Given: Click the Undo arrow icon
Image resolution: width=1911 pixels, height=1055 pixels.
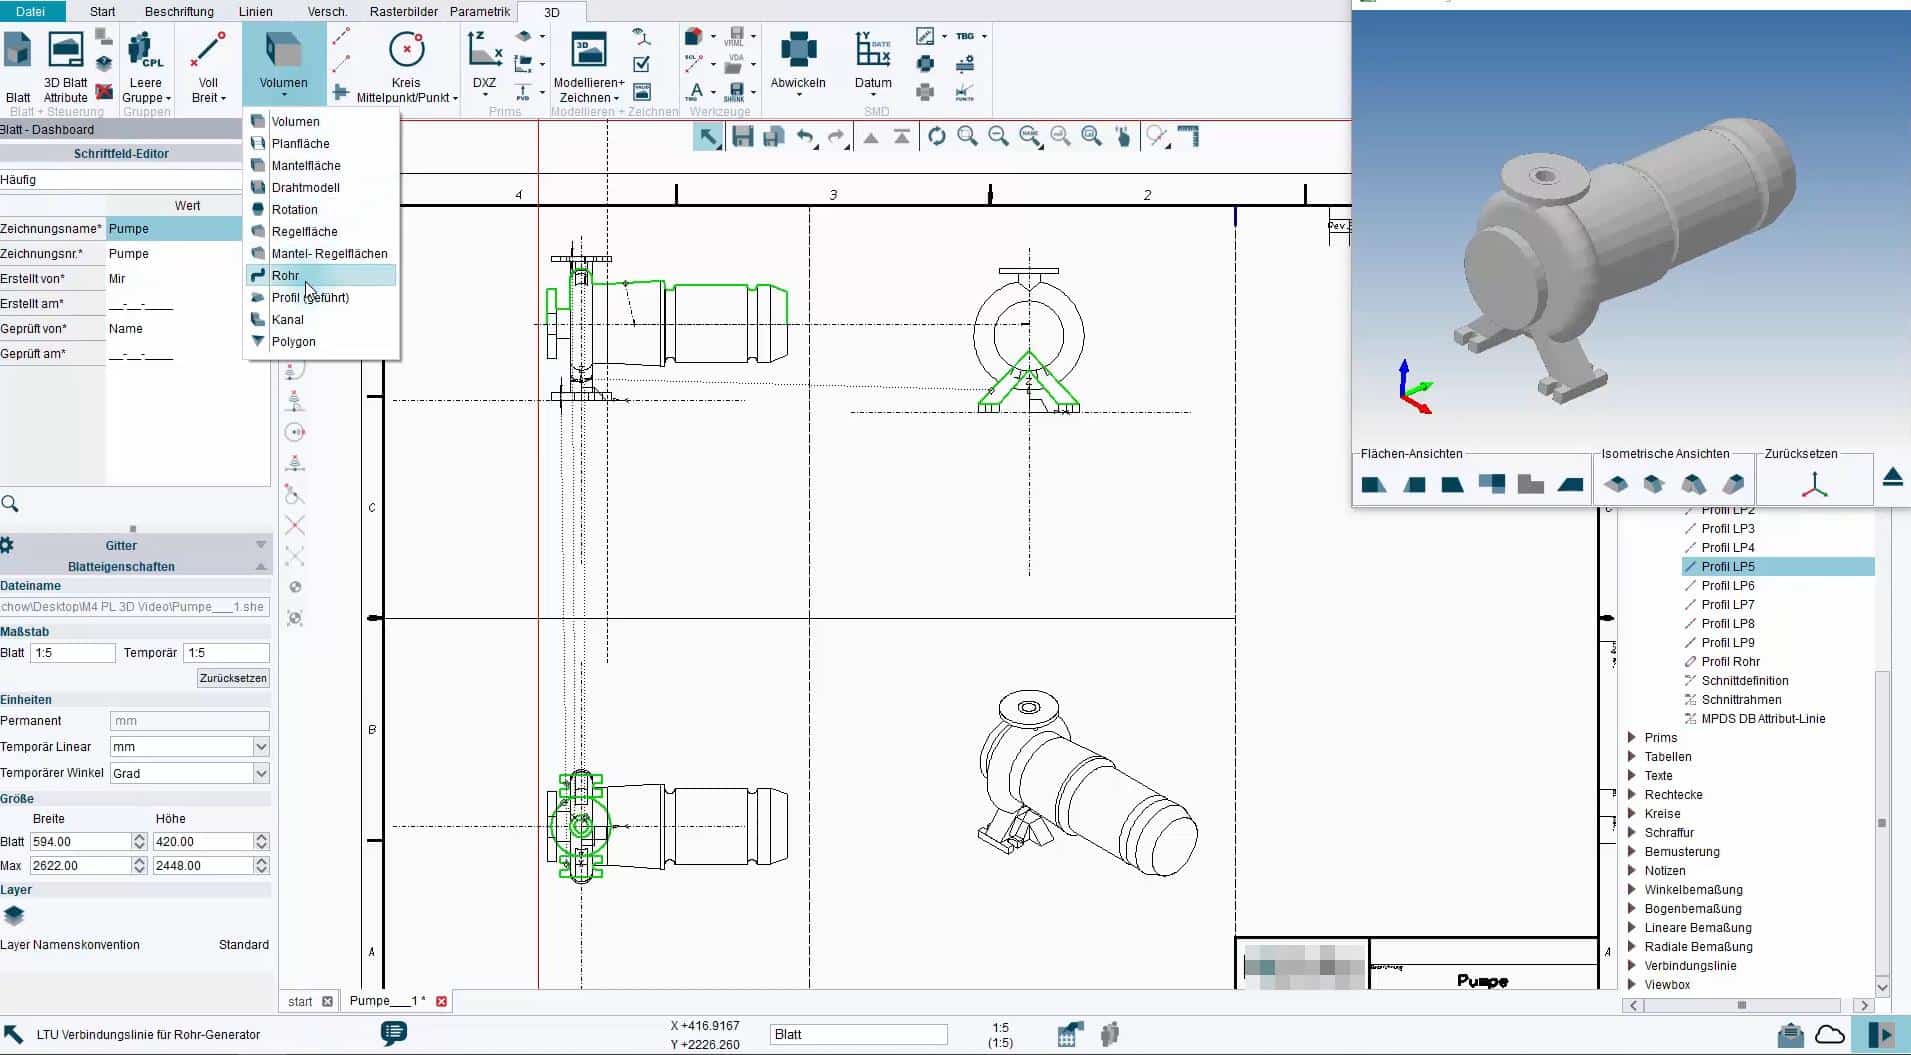Looking at the screenshot, I should [806, 137].
